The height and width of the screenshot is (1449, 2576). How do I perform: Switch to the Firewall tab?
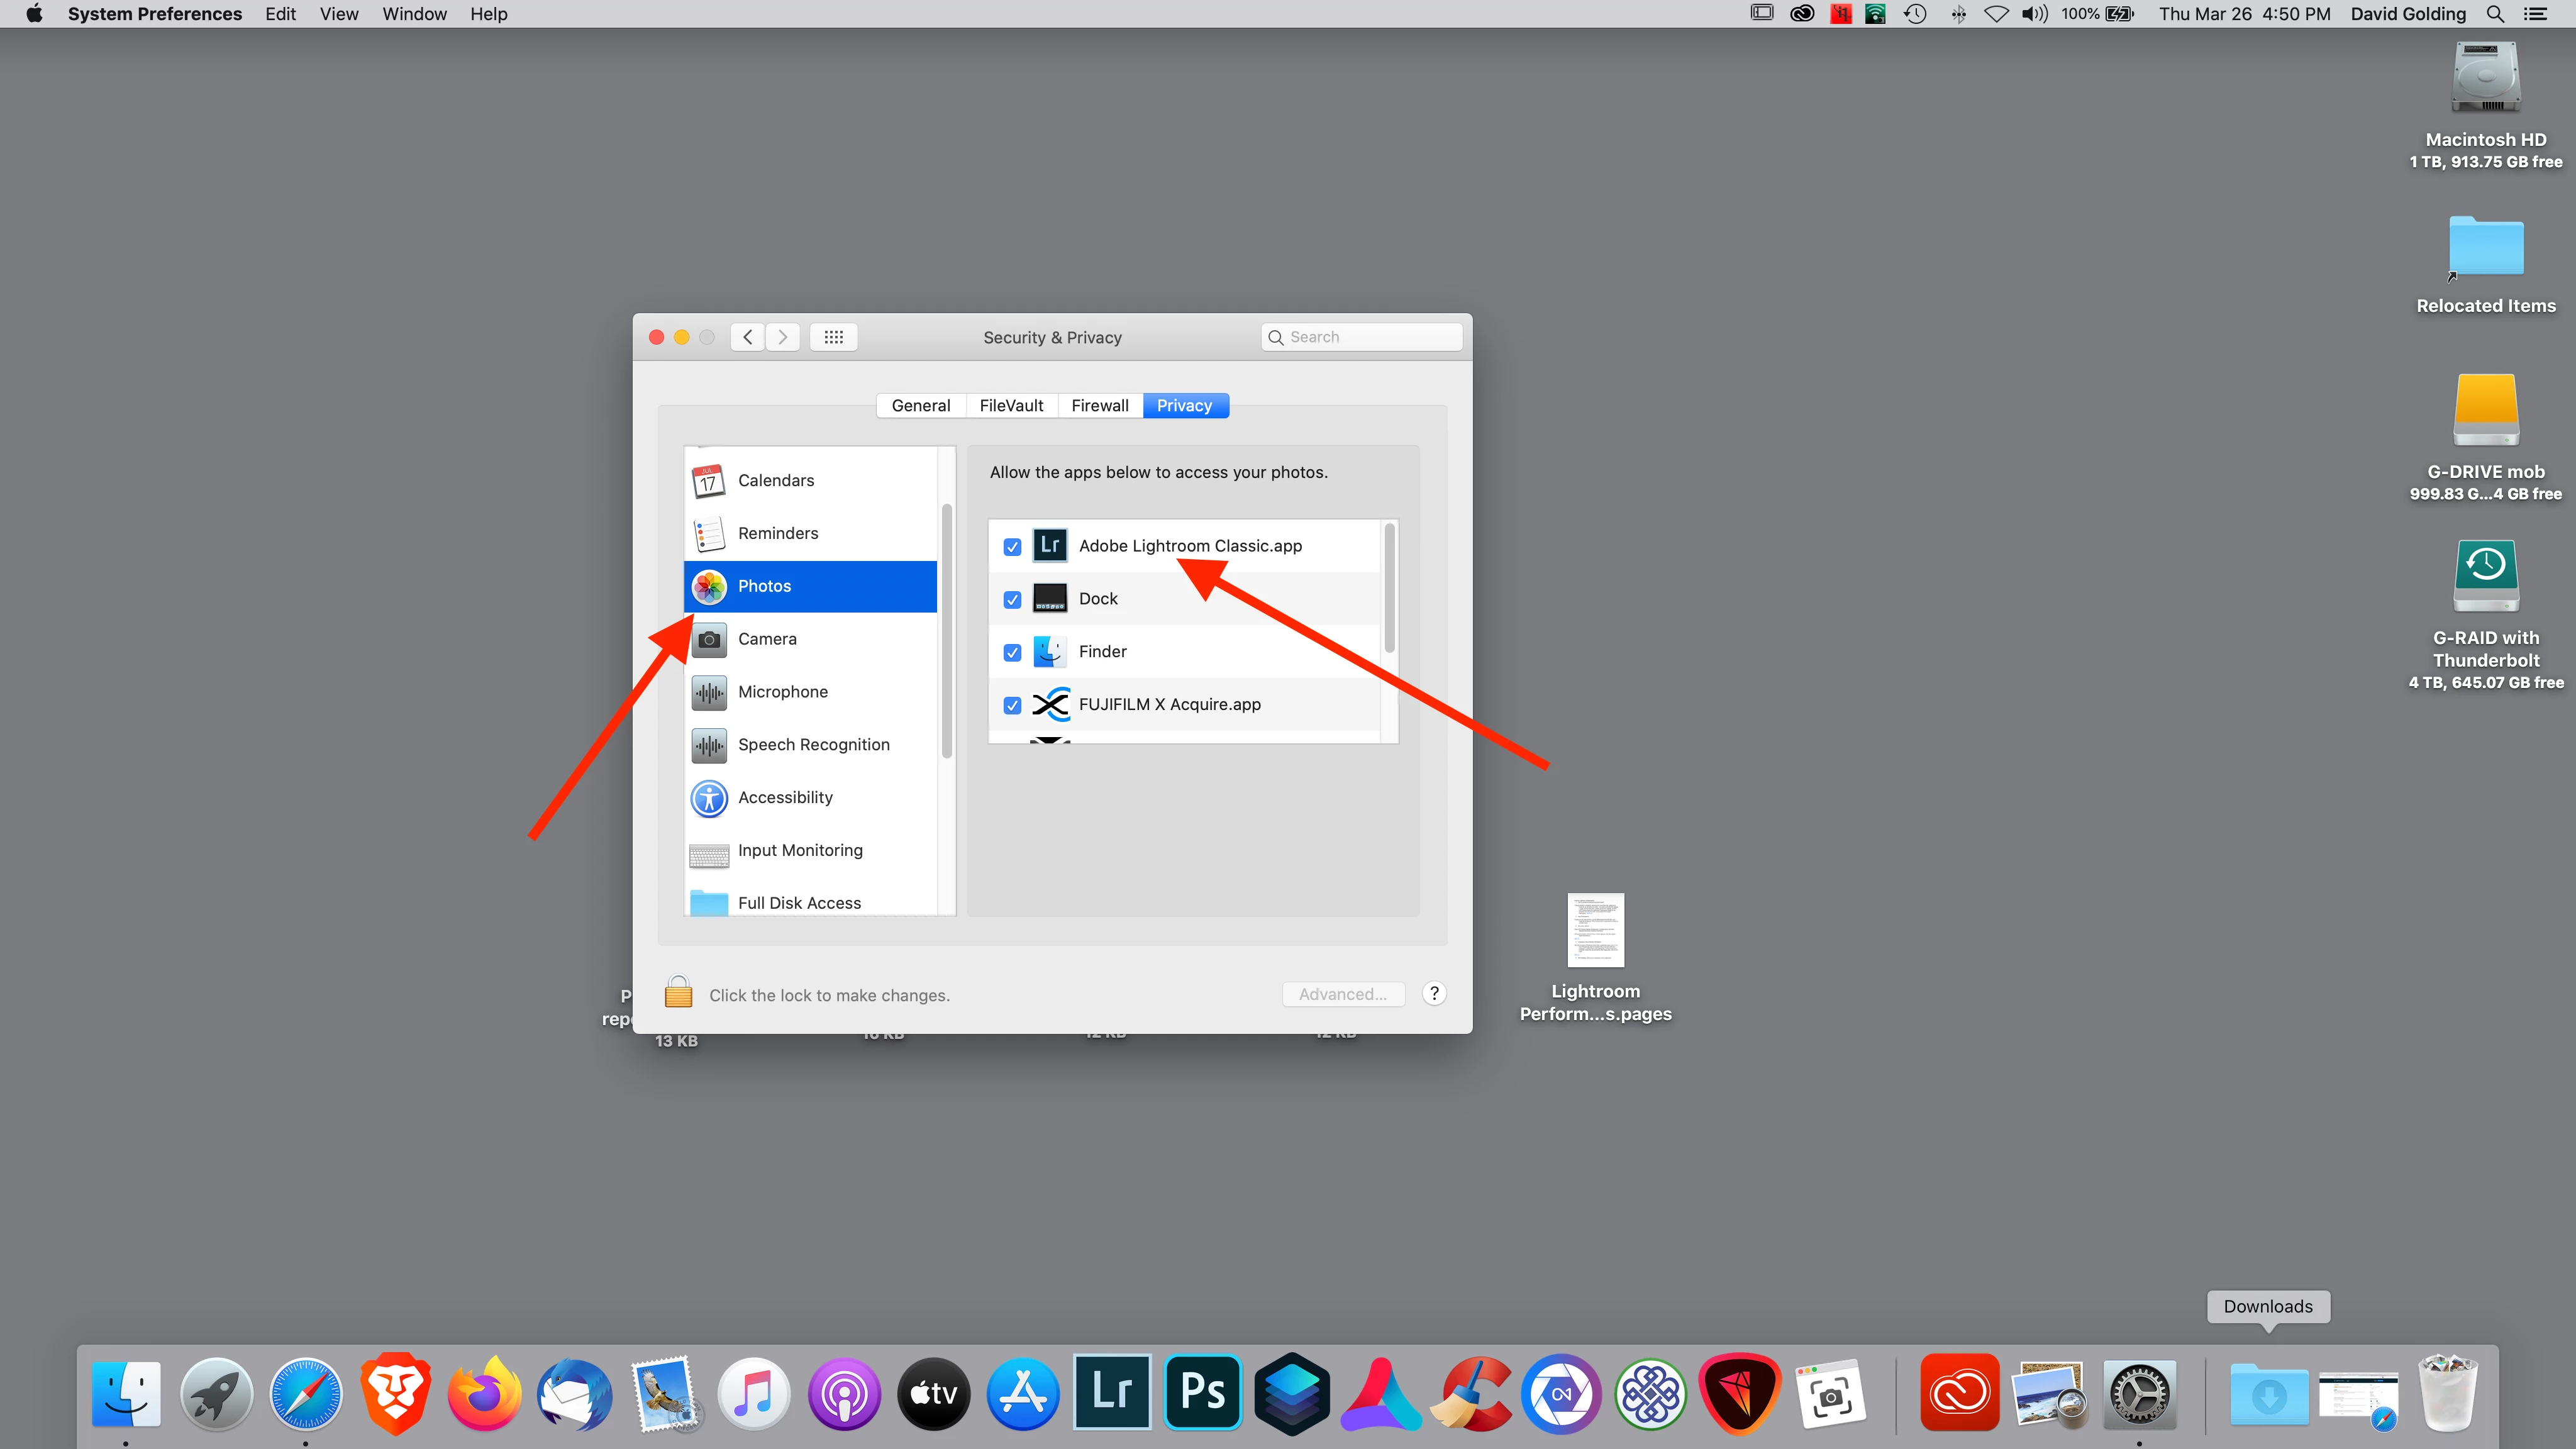click(x=1099, y=405)
